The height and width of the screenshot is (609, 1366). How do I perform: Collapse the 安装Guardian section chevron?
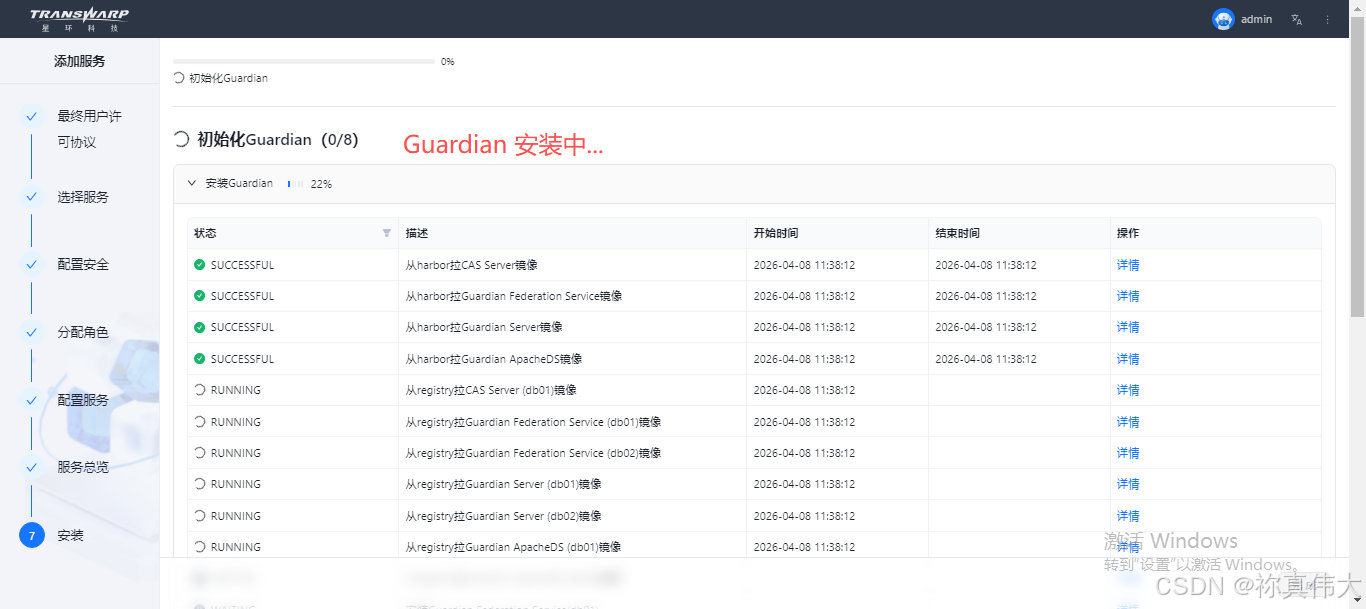pos(192,184)
